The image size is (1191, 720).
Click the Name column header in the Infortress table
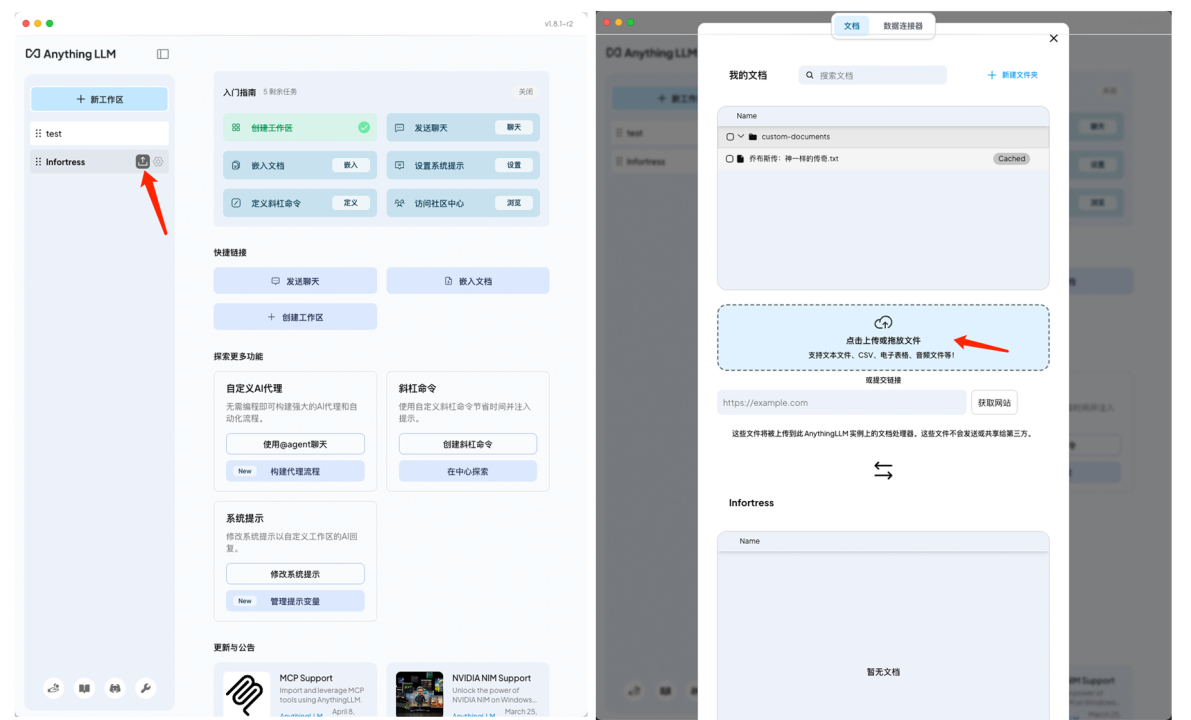click(749, 541)
